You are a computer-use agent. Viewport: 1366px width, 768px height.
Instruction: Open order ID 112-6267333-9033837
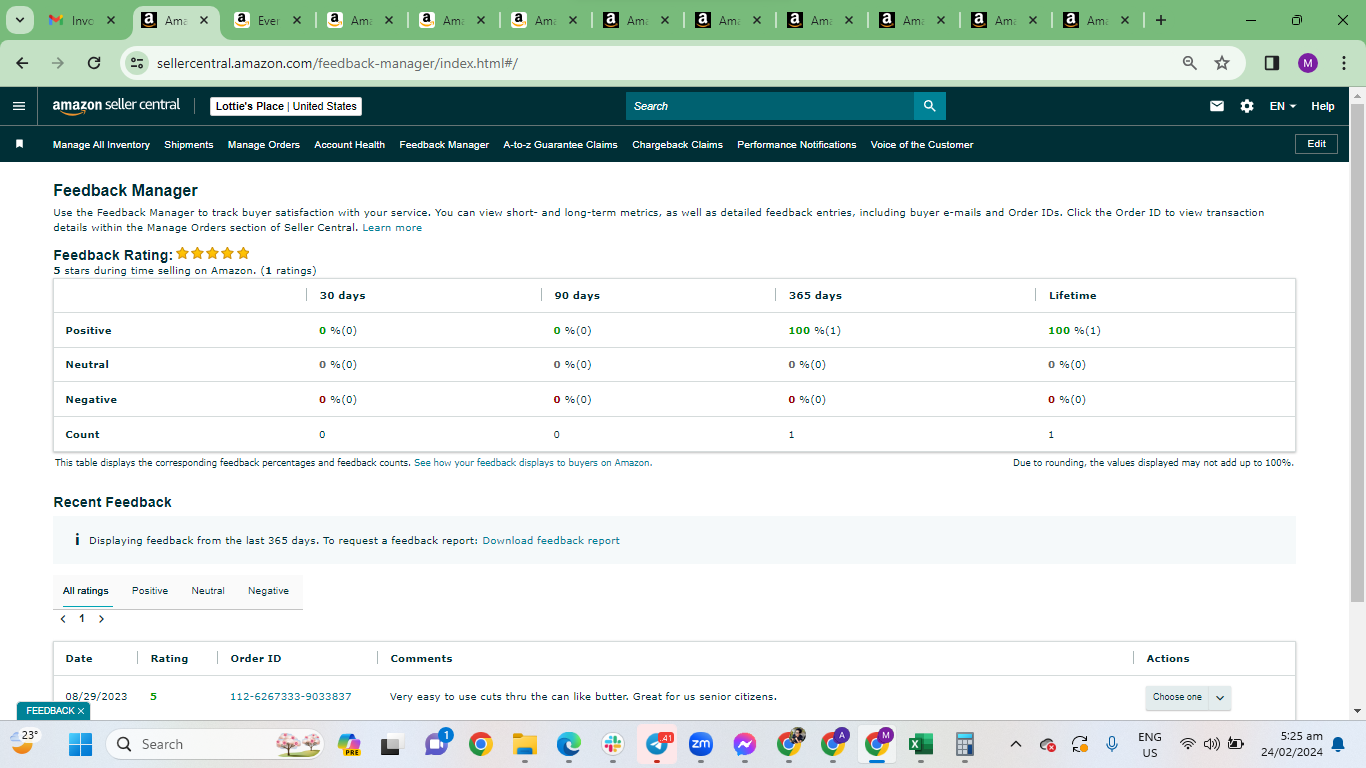click(x=291, y=697)
